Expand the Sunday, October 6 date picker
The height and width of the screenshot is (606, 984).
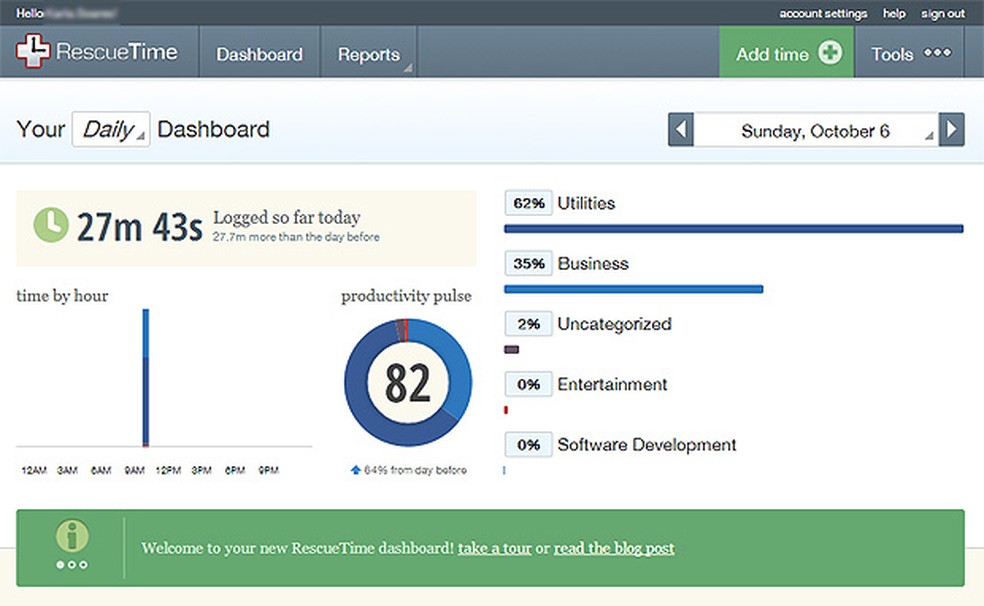(x=816, y=131)
